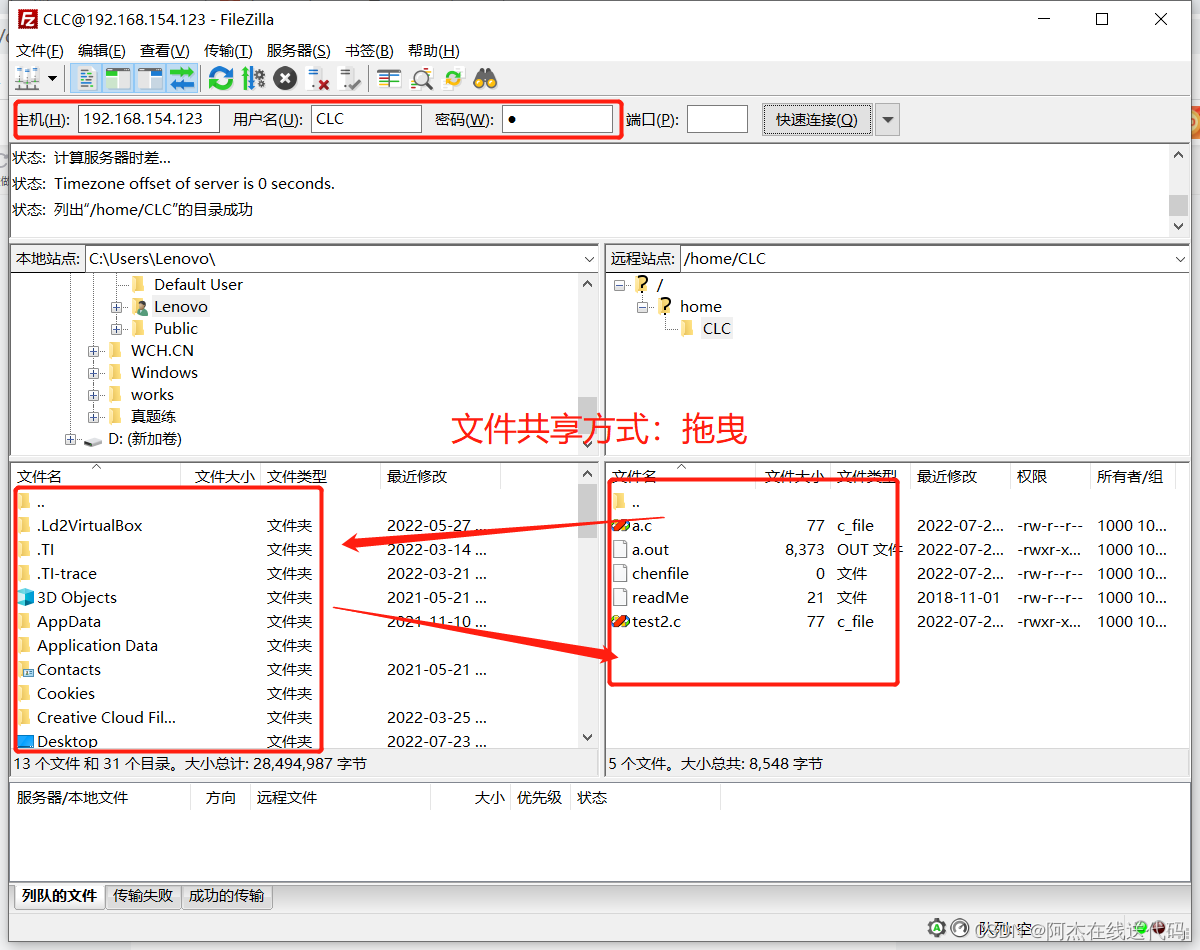Screen dimensions: 1200x950
Task: Select .Ld2VirtualBox folder in local list
Action: click(89, 525)
